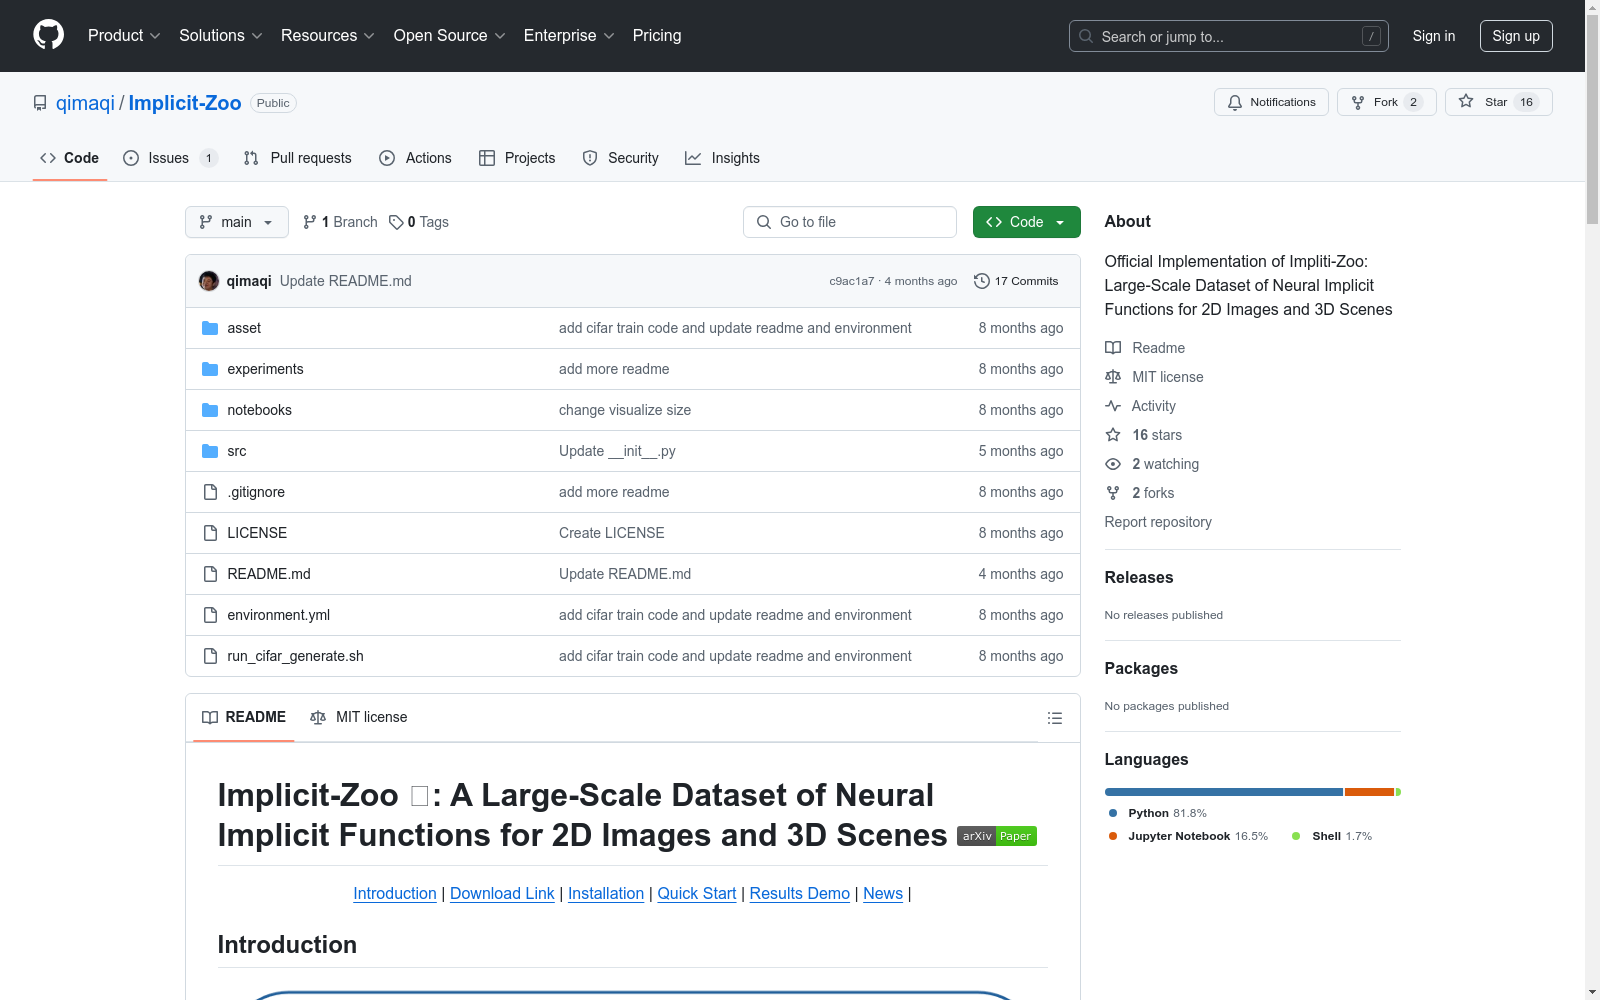This screenshot has width=1600, height=1000.
Task: Open the Quick Start link in README
Action: [x=697, y=893]
